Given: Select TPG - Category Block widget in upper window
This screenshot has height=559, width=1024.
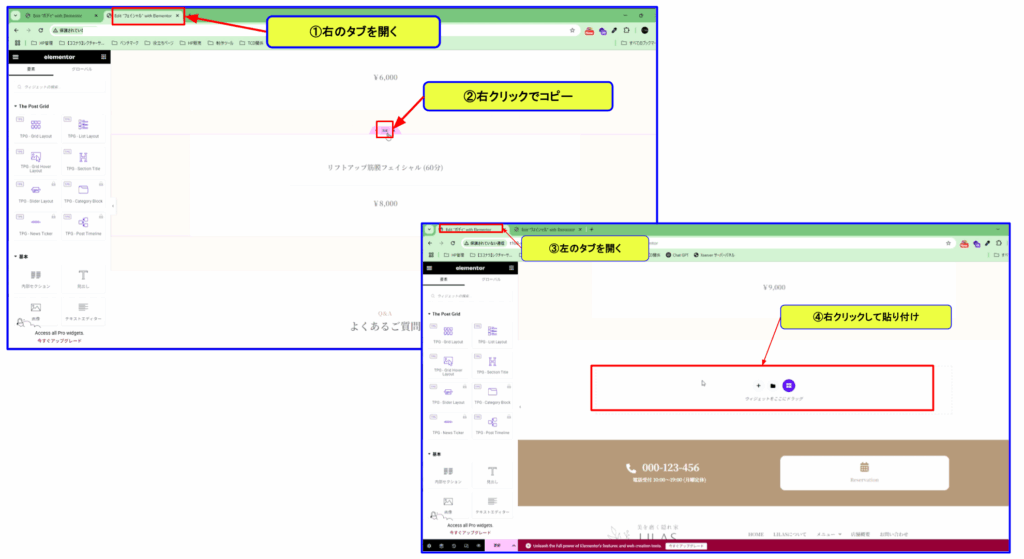Looking at the screenshot, I should click(83, 193).
